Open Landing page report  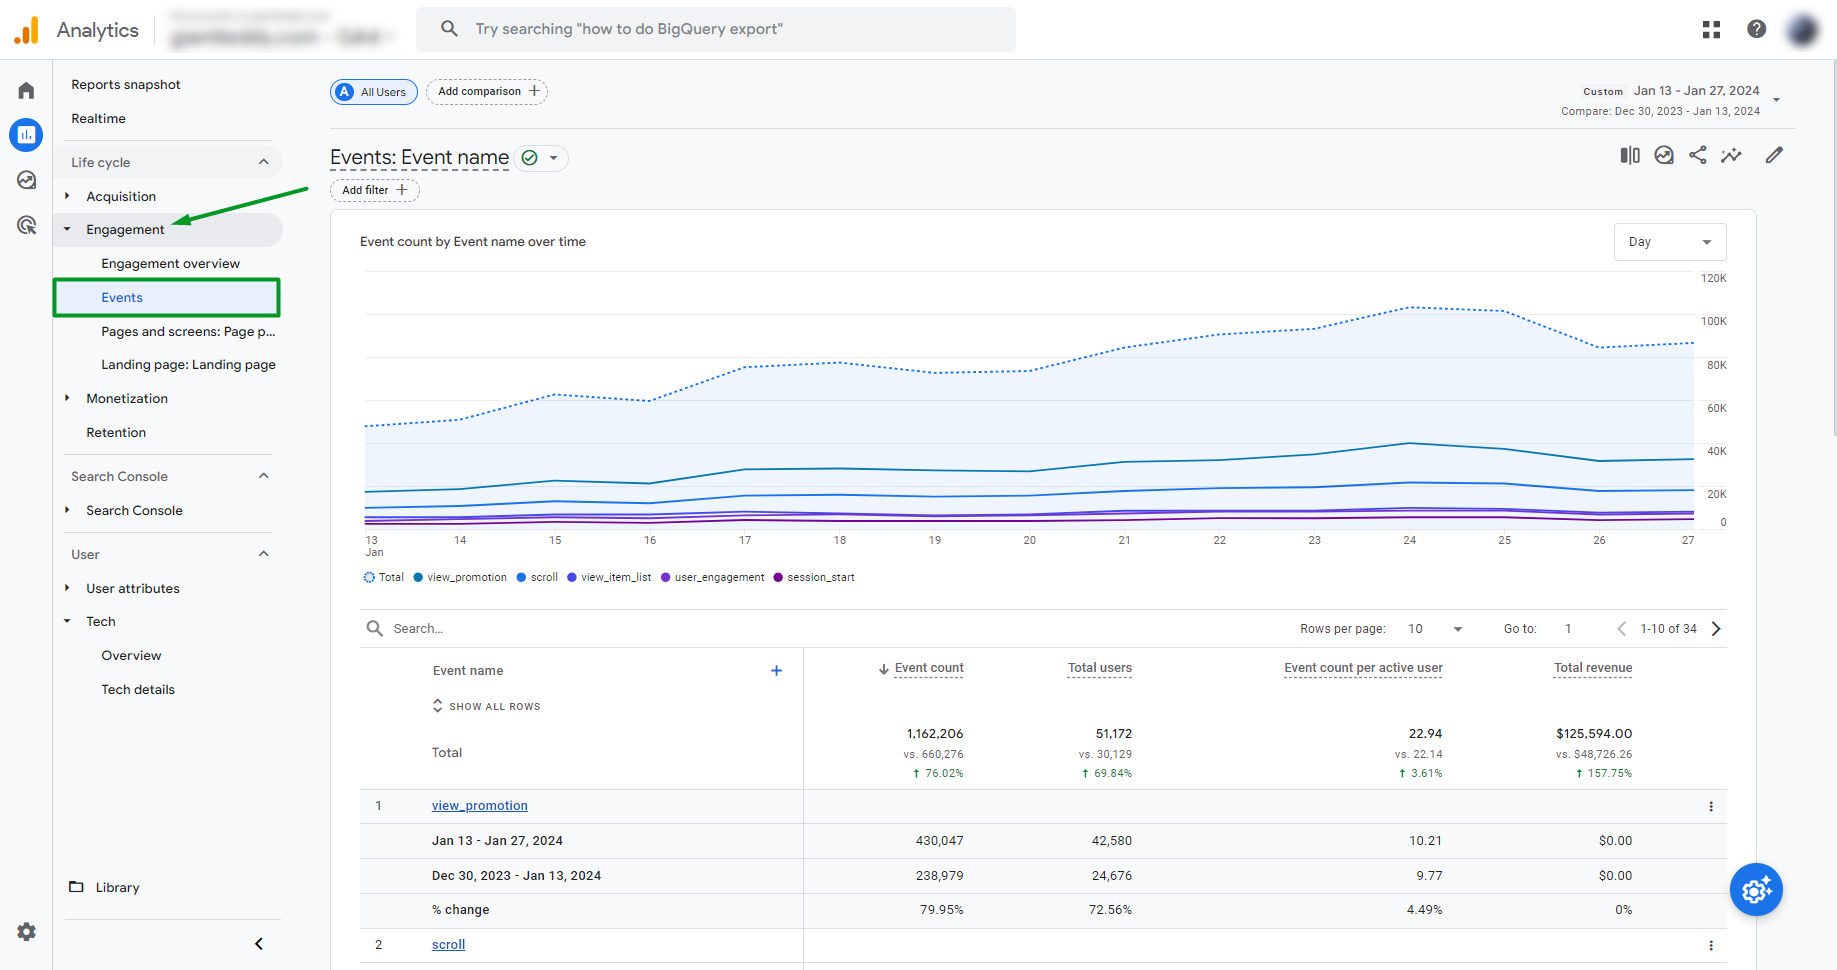(188, 365)
